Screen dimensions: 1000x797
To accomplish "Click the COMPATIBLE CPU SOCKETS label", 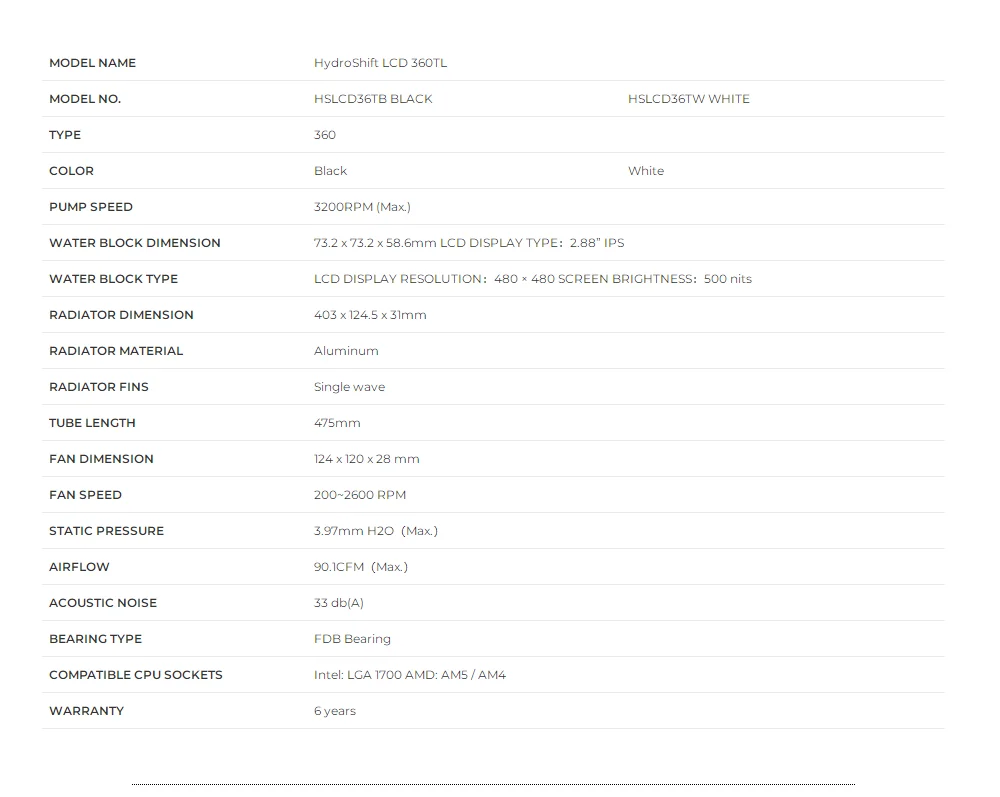I will click(x=135, y=675).
